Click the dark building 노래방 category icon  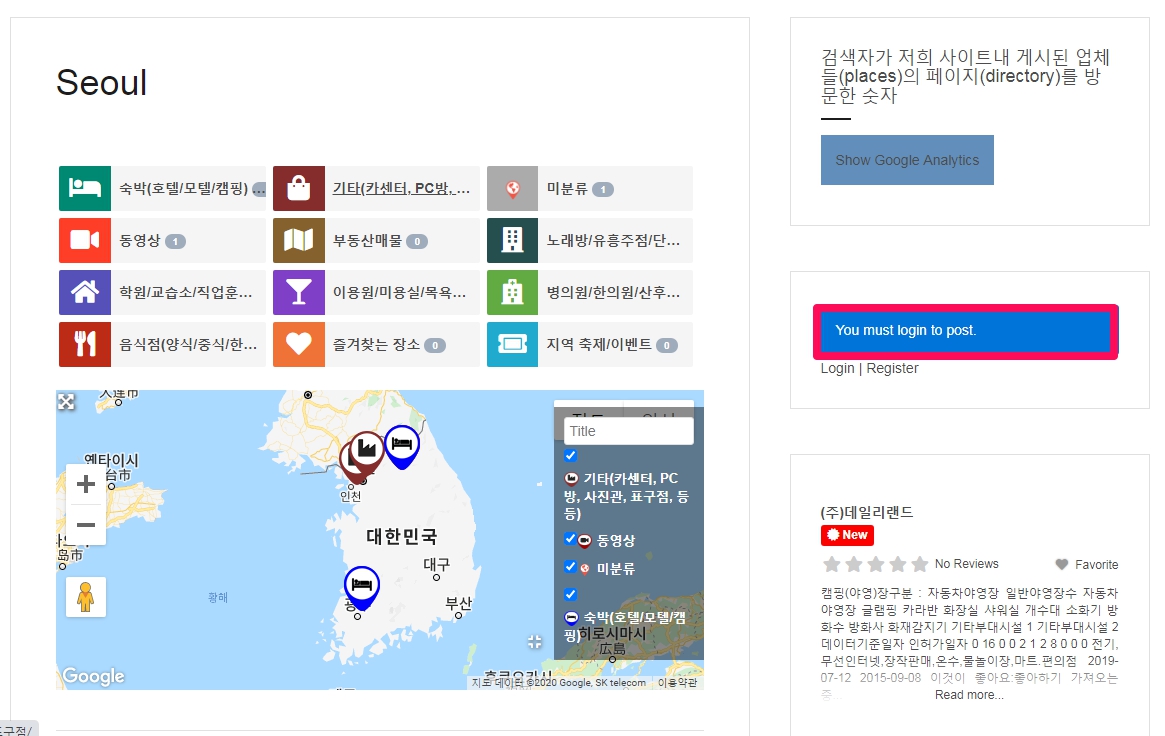512,241
